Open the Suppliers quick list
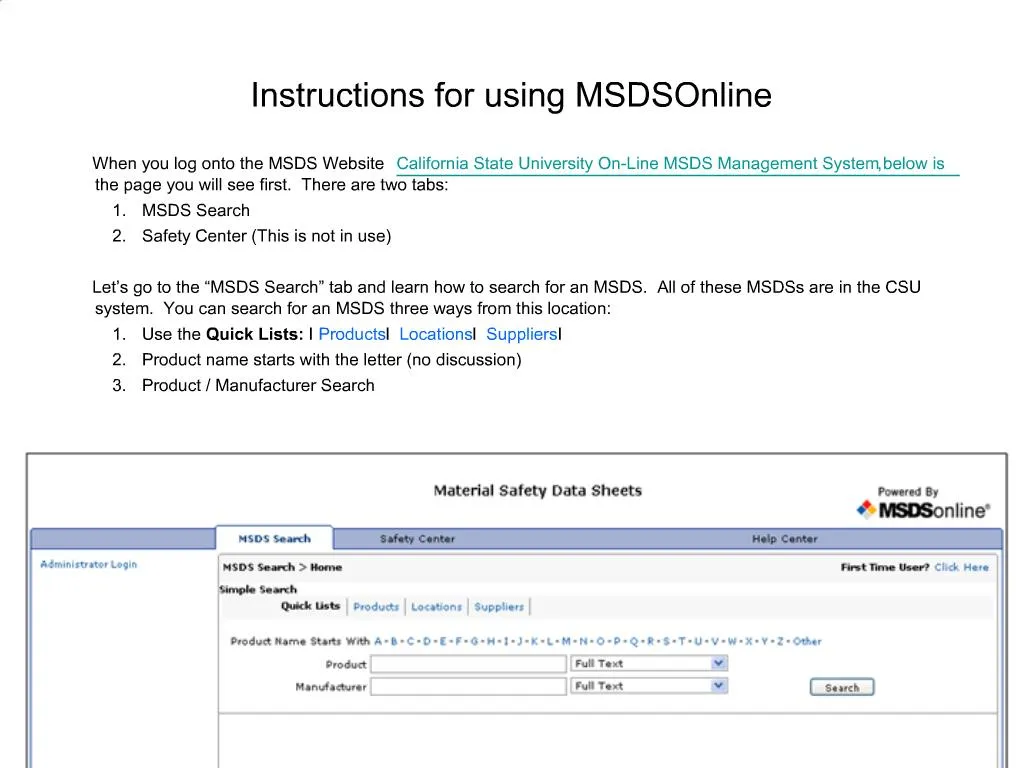This screenshot has width=1024, height=768. [x=498, y=607]
